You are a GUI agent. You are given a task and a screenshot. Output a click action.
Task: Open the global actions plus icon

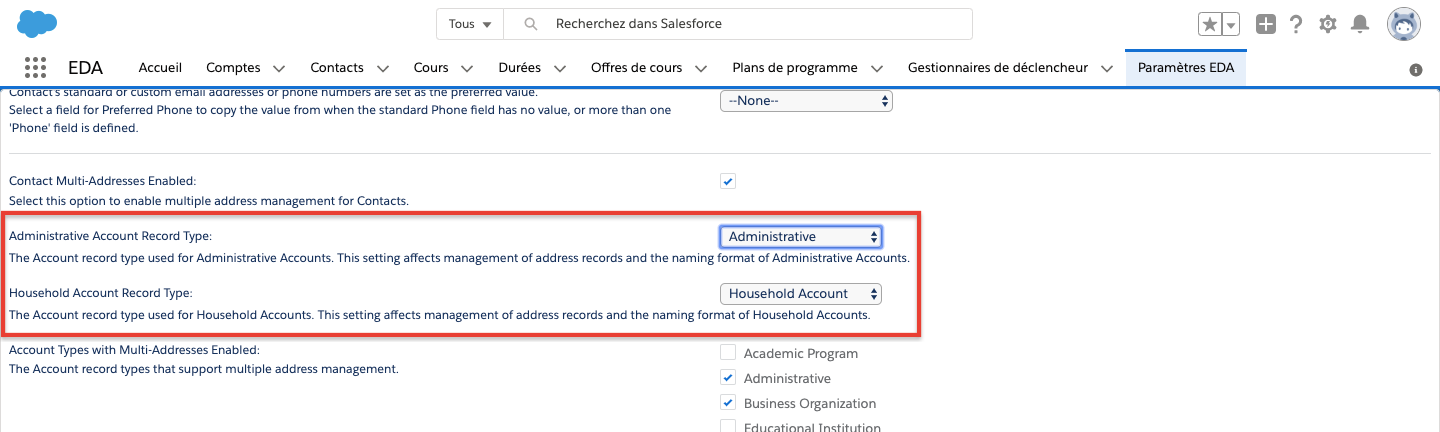click(1266, 24)
